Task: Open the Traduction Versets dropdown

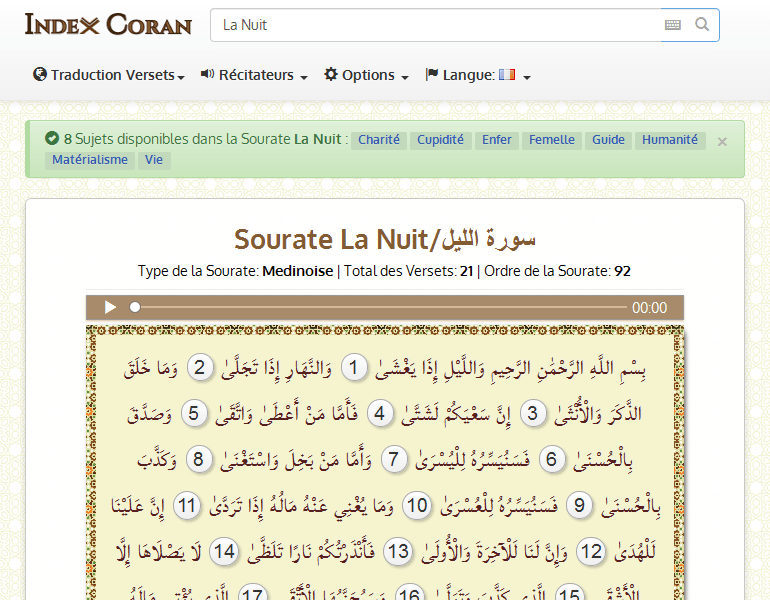Action: point(109,75)
